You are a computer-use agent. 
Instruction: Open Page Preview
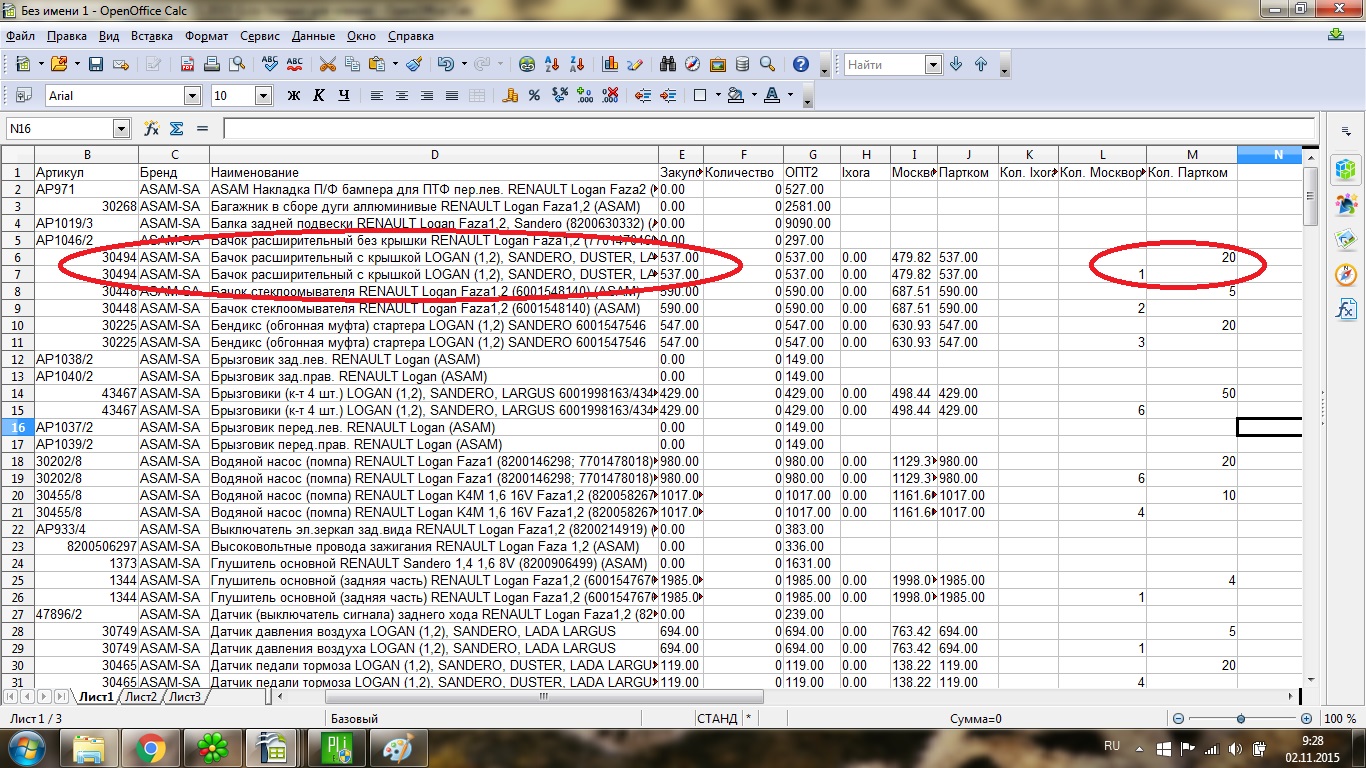pyautogui.click(x=237, y=64)
